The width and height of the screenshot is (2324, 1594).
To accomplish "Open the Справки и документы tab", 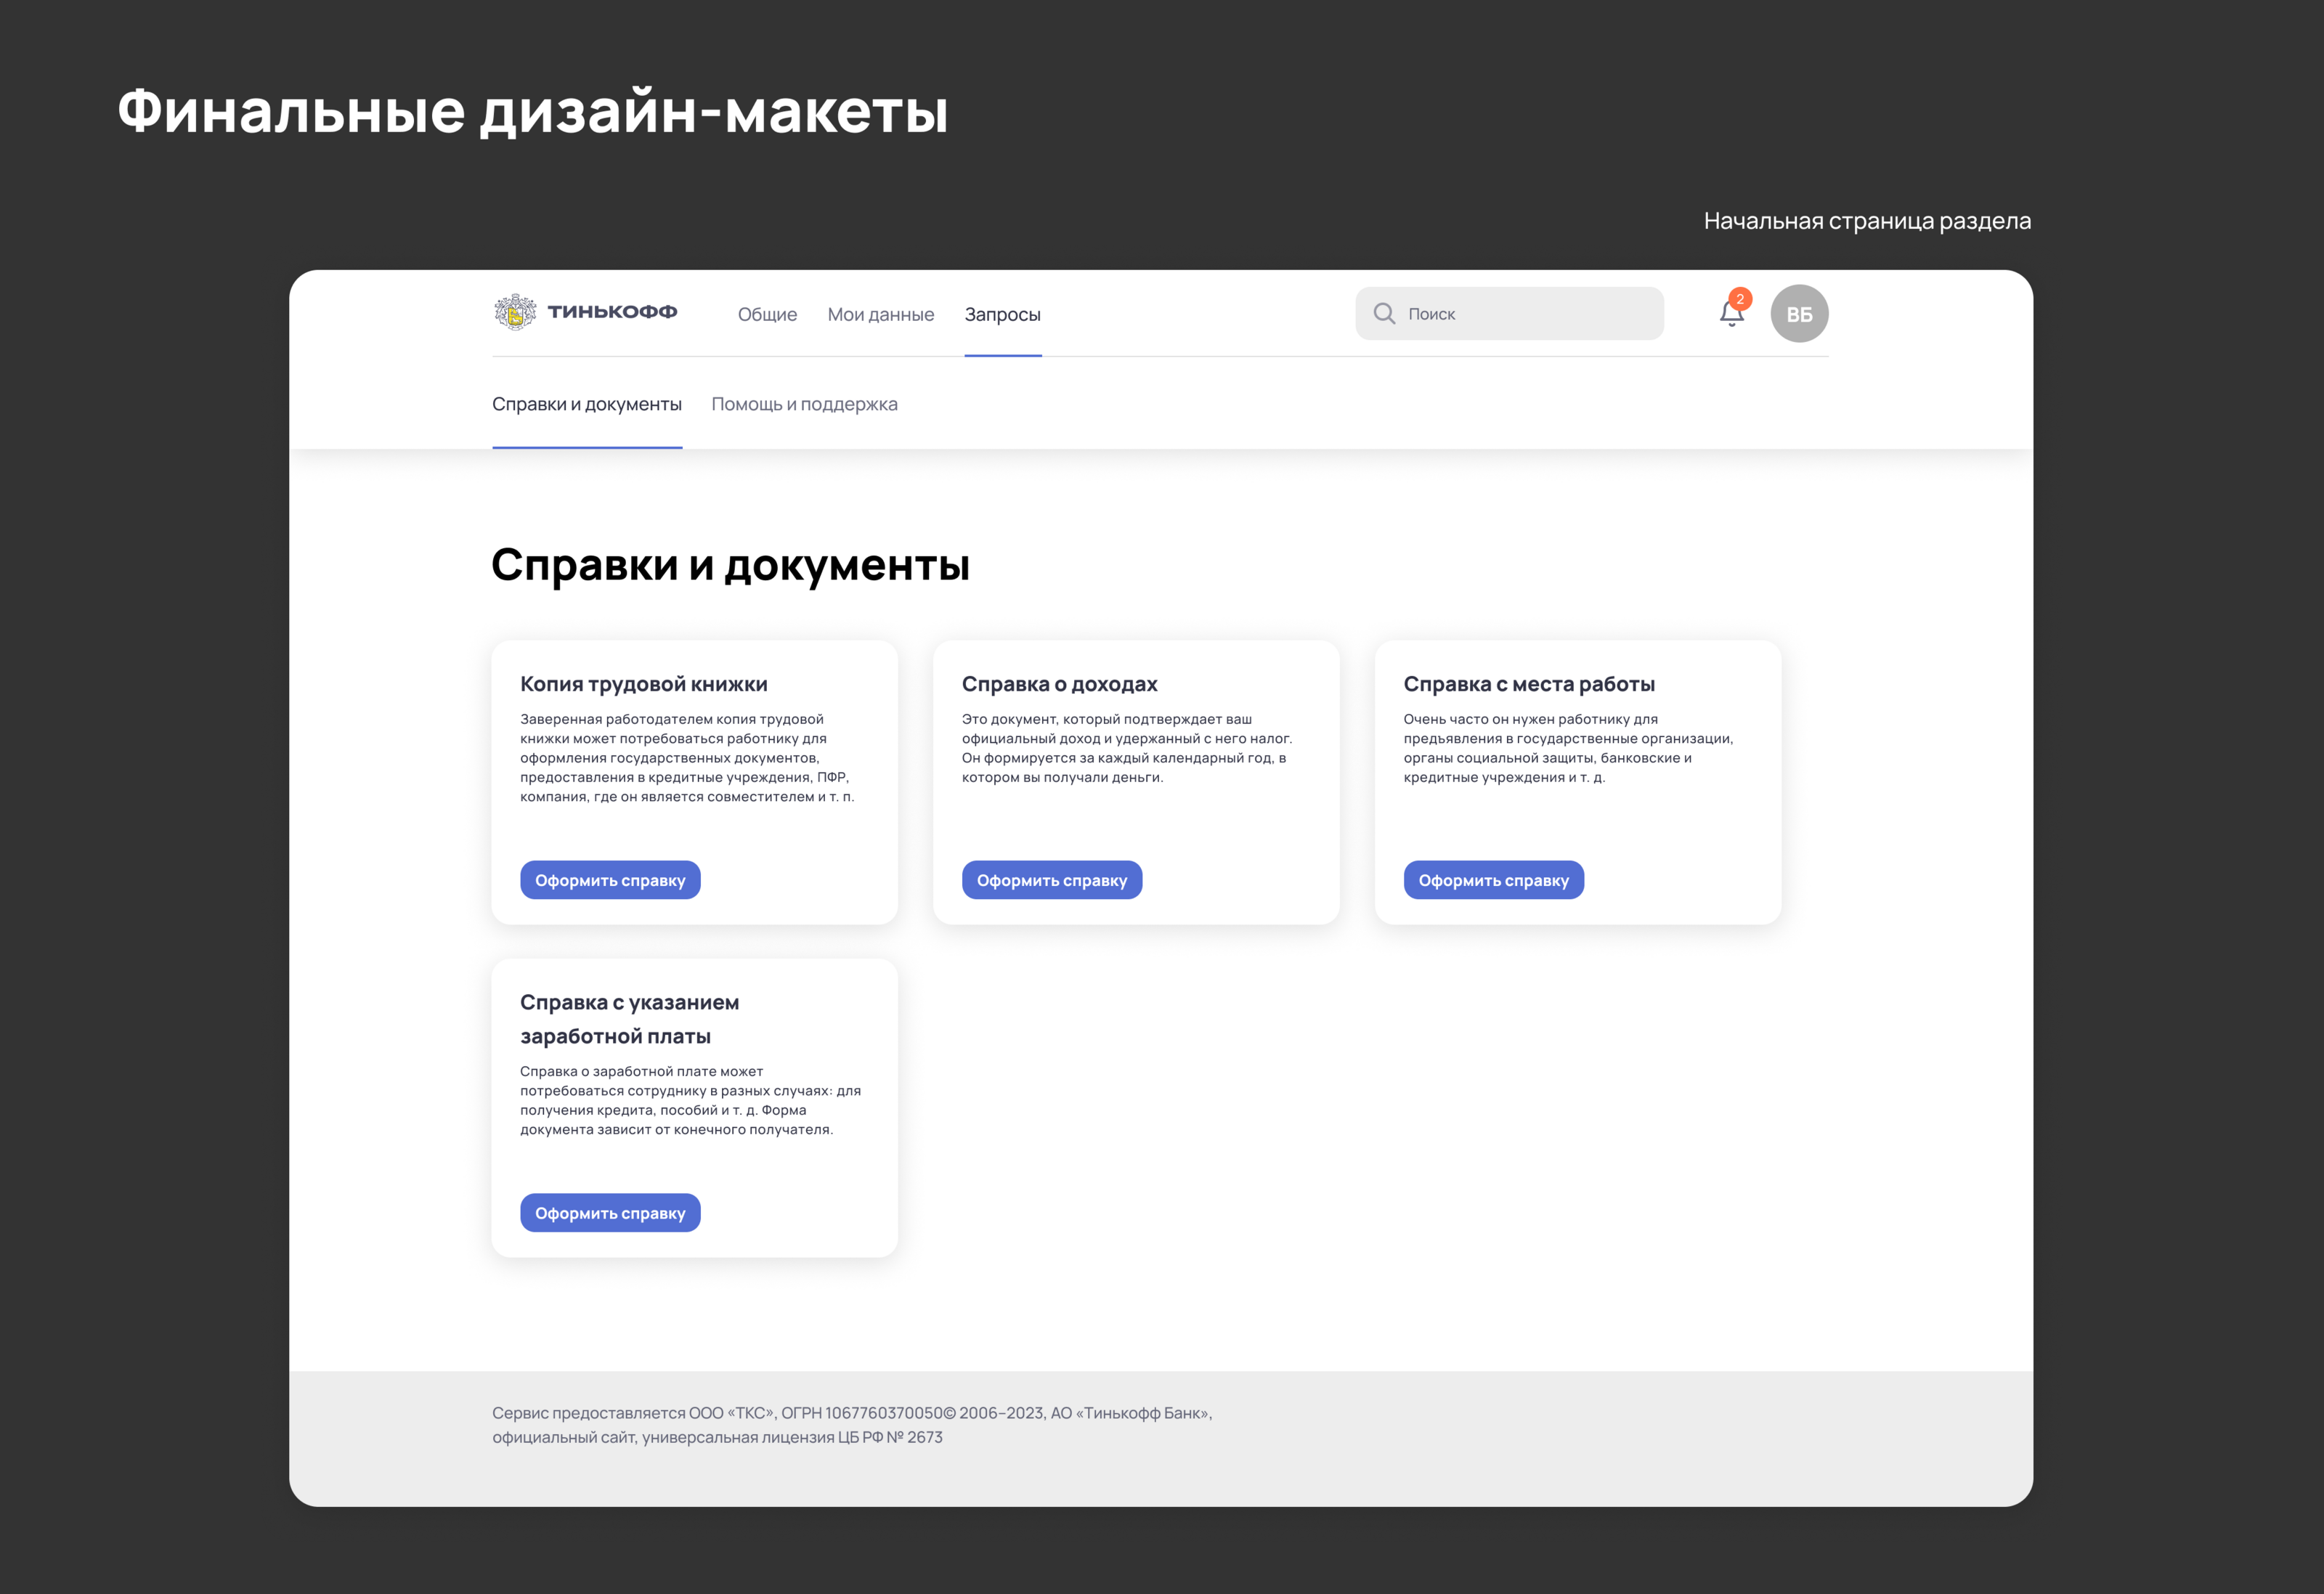I will click(x=587, y=405).
